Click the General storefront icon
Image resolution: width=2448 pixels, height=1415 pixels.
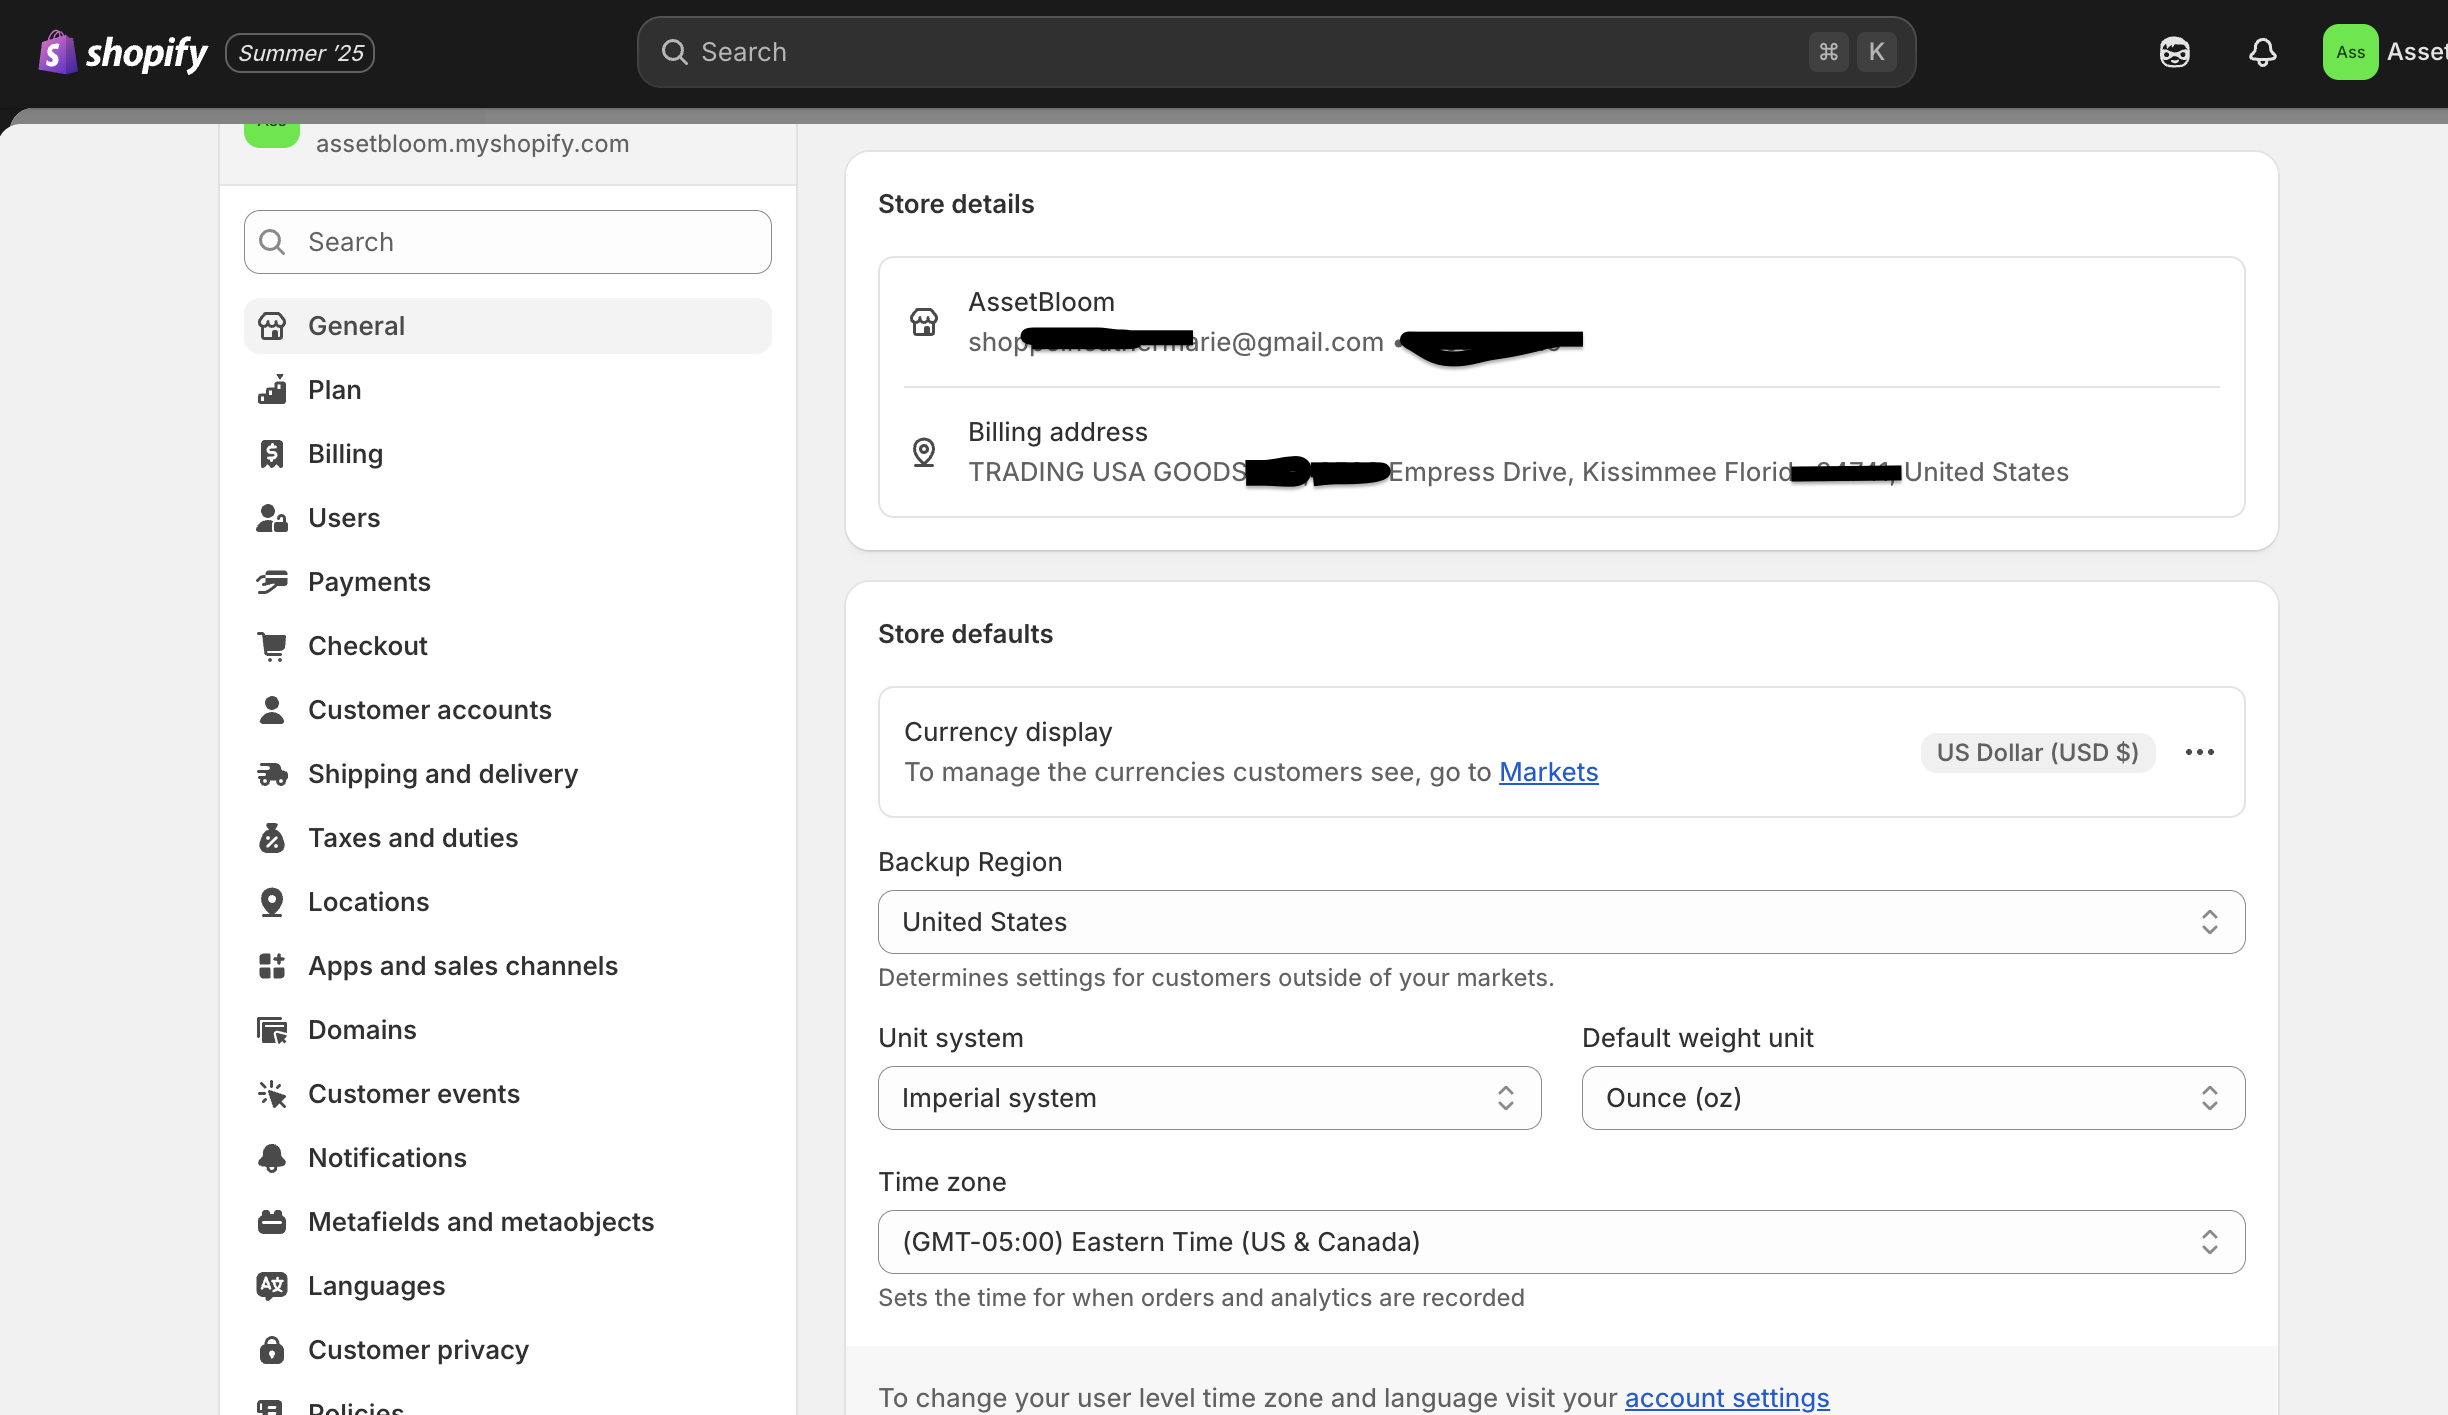(x=272, y=326)
